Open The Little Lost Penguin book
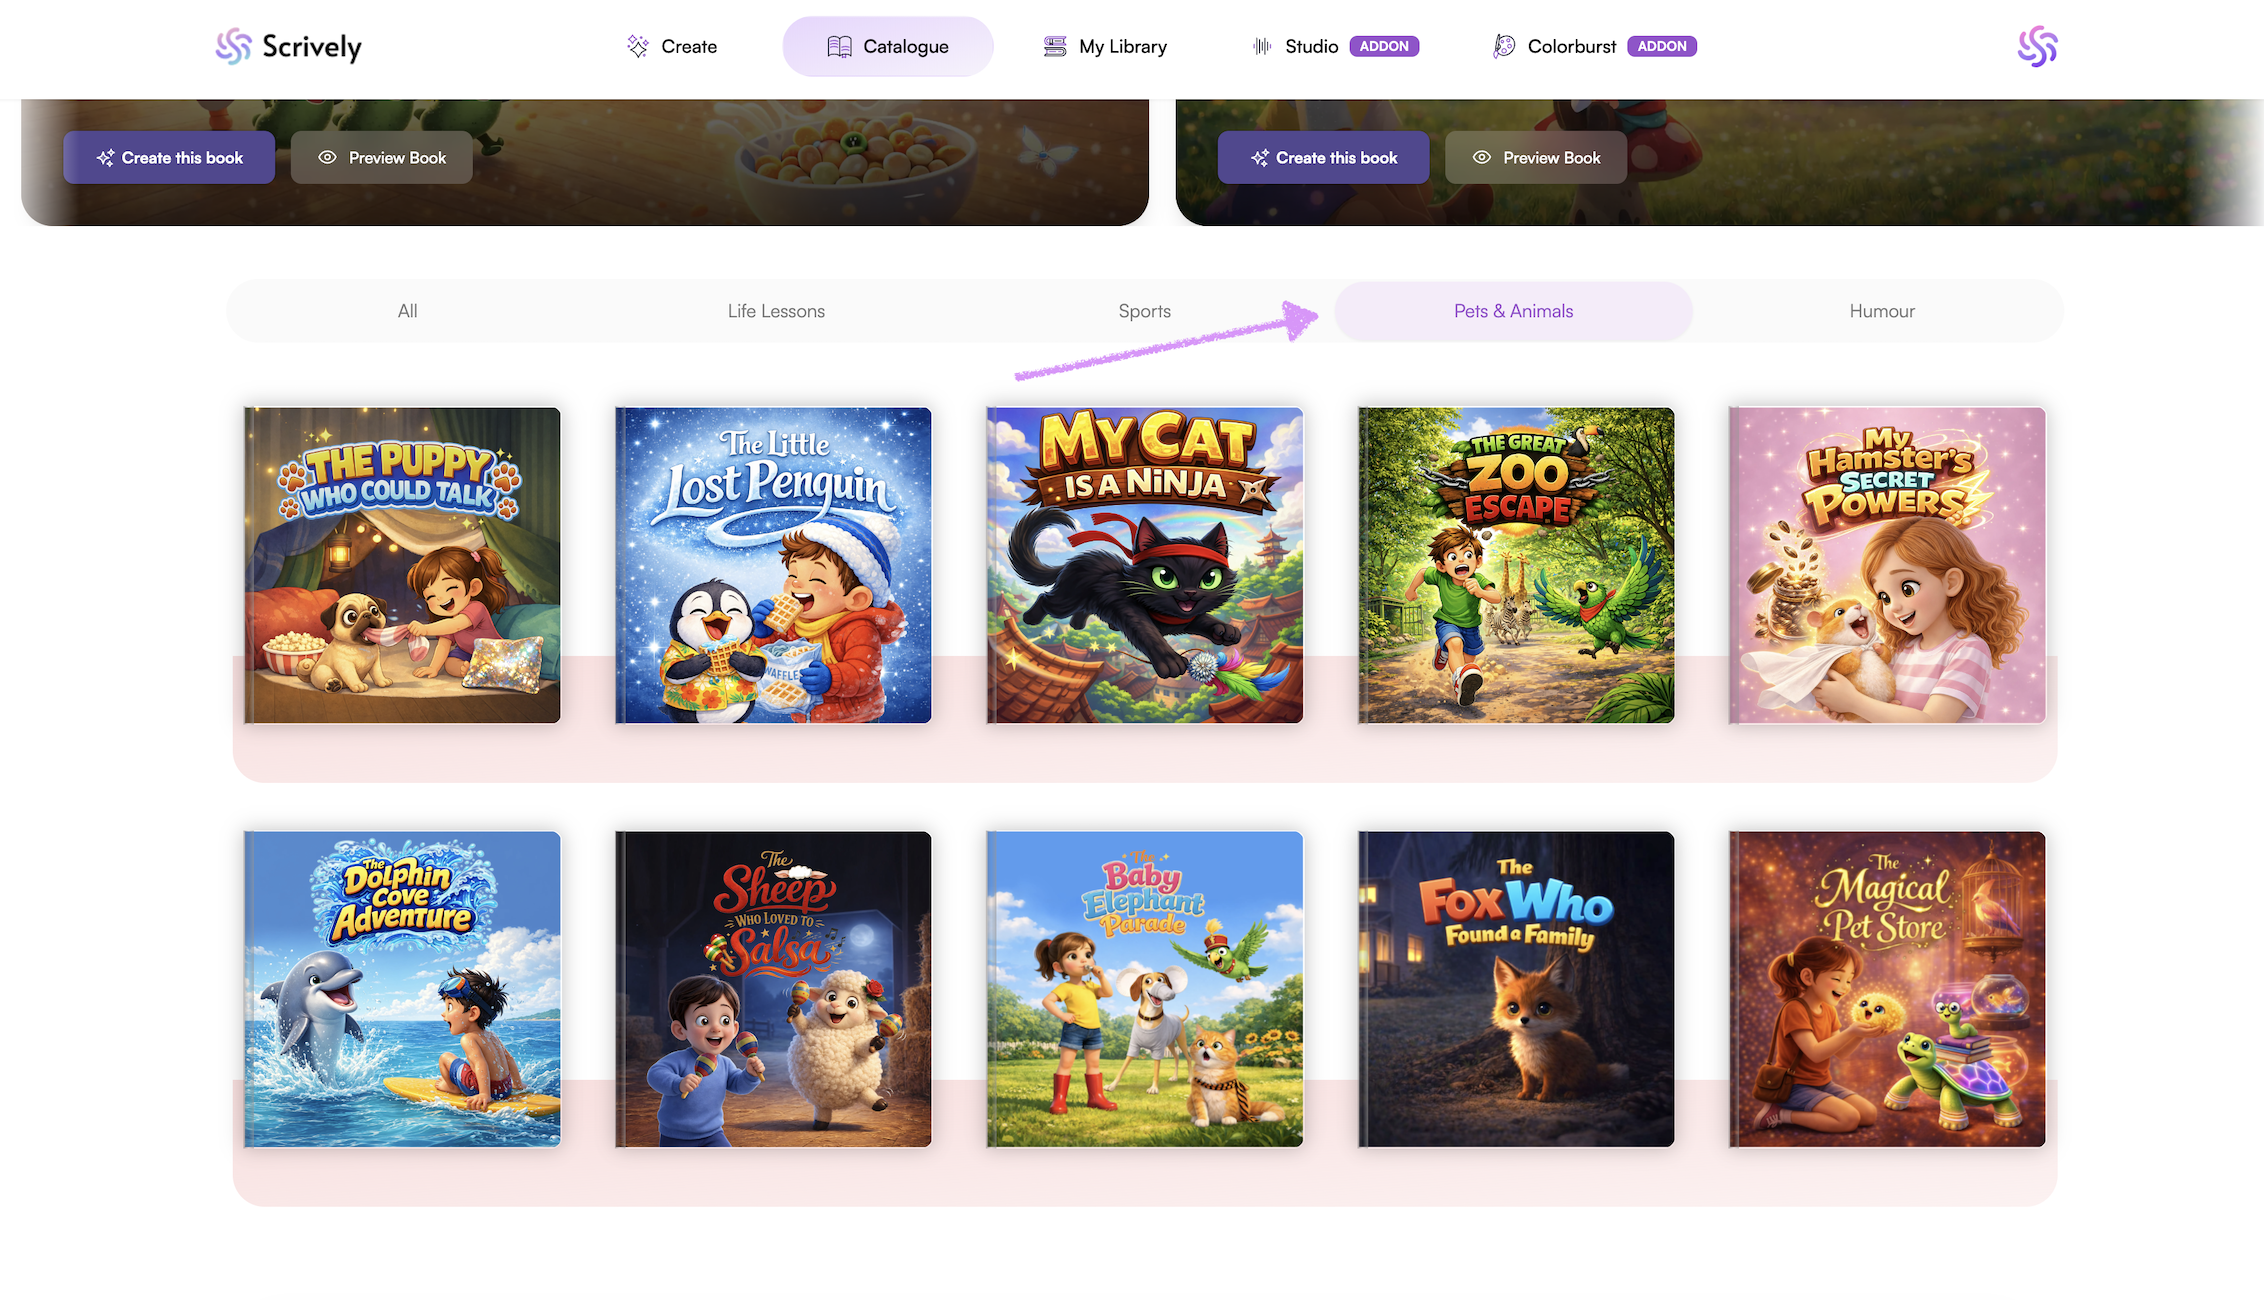 [x=773, y=565]
